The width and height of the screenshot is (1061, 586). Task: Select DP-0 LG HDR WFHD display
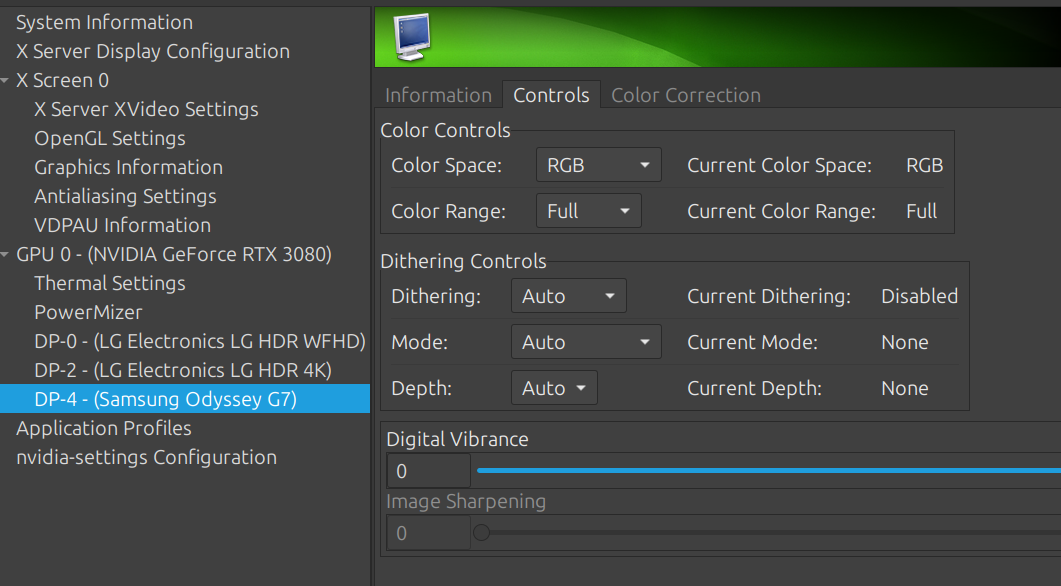tap(200, 342)
